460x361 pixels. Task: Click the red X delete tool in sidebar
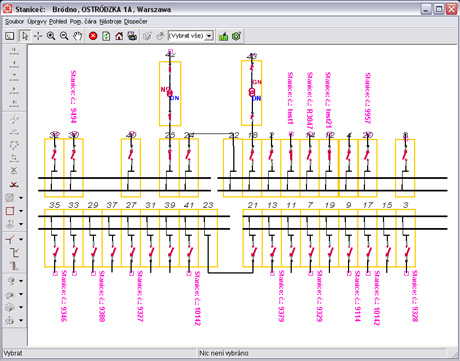14,184
